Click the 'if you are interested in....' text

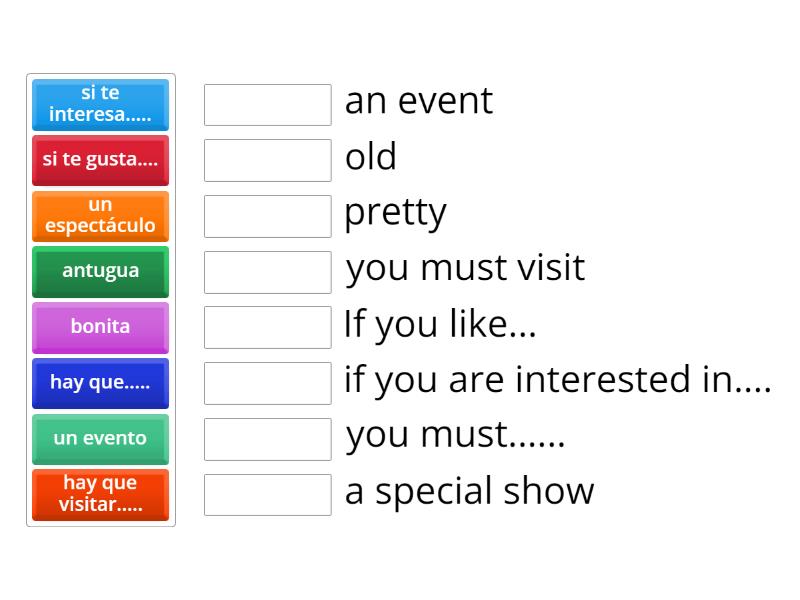pyautogui.click(x=557, y=380)
